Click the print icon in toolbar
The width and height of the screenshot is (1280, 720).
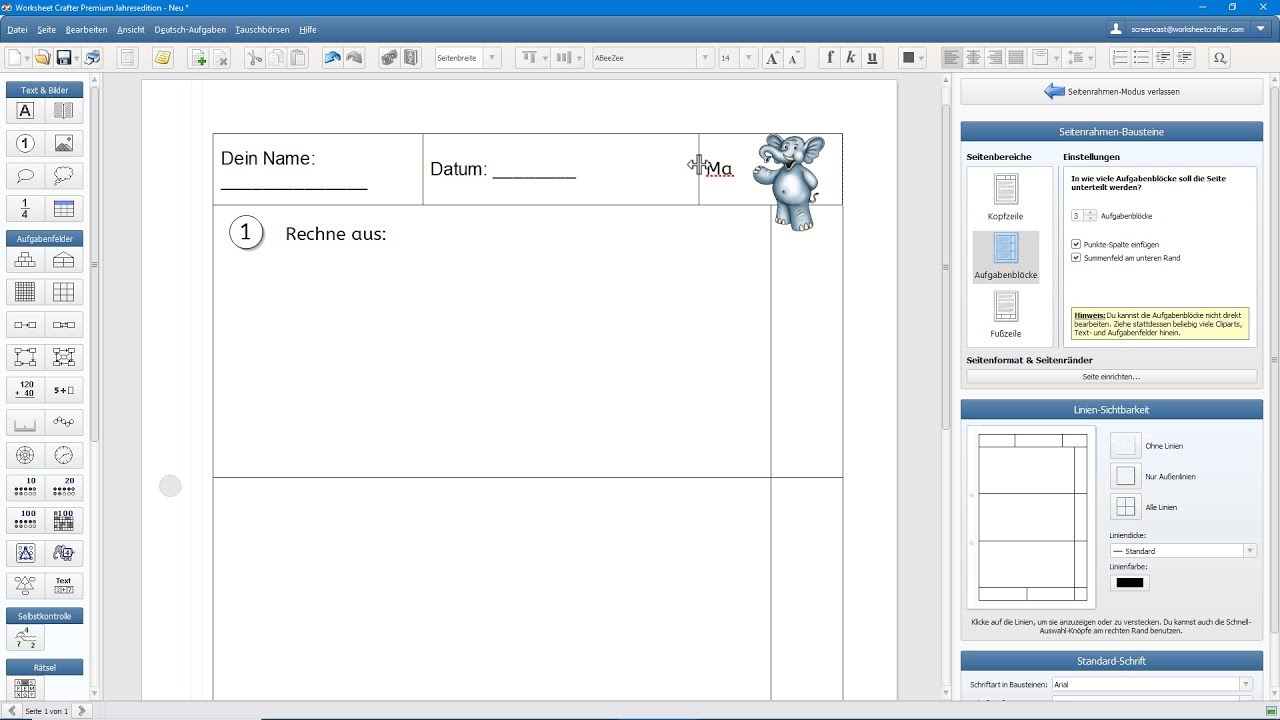(92, 58)
